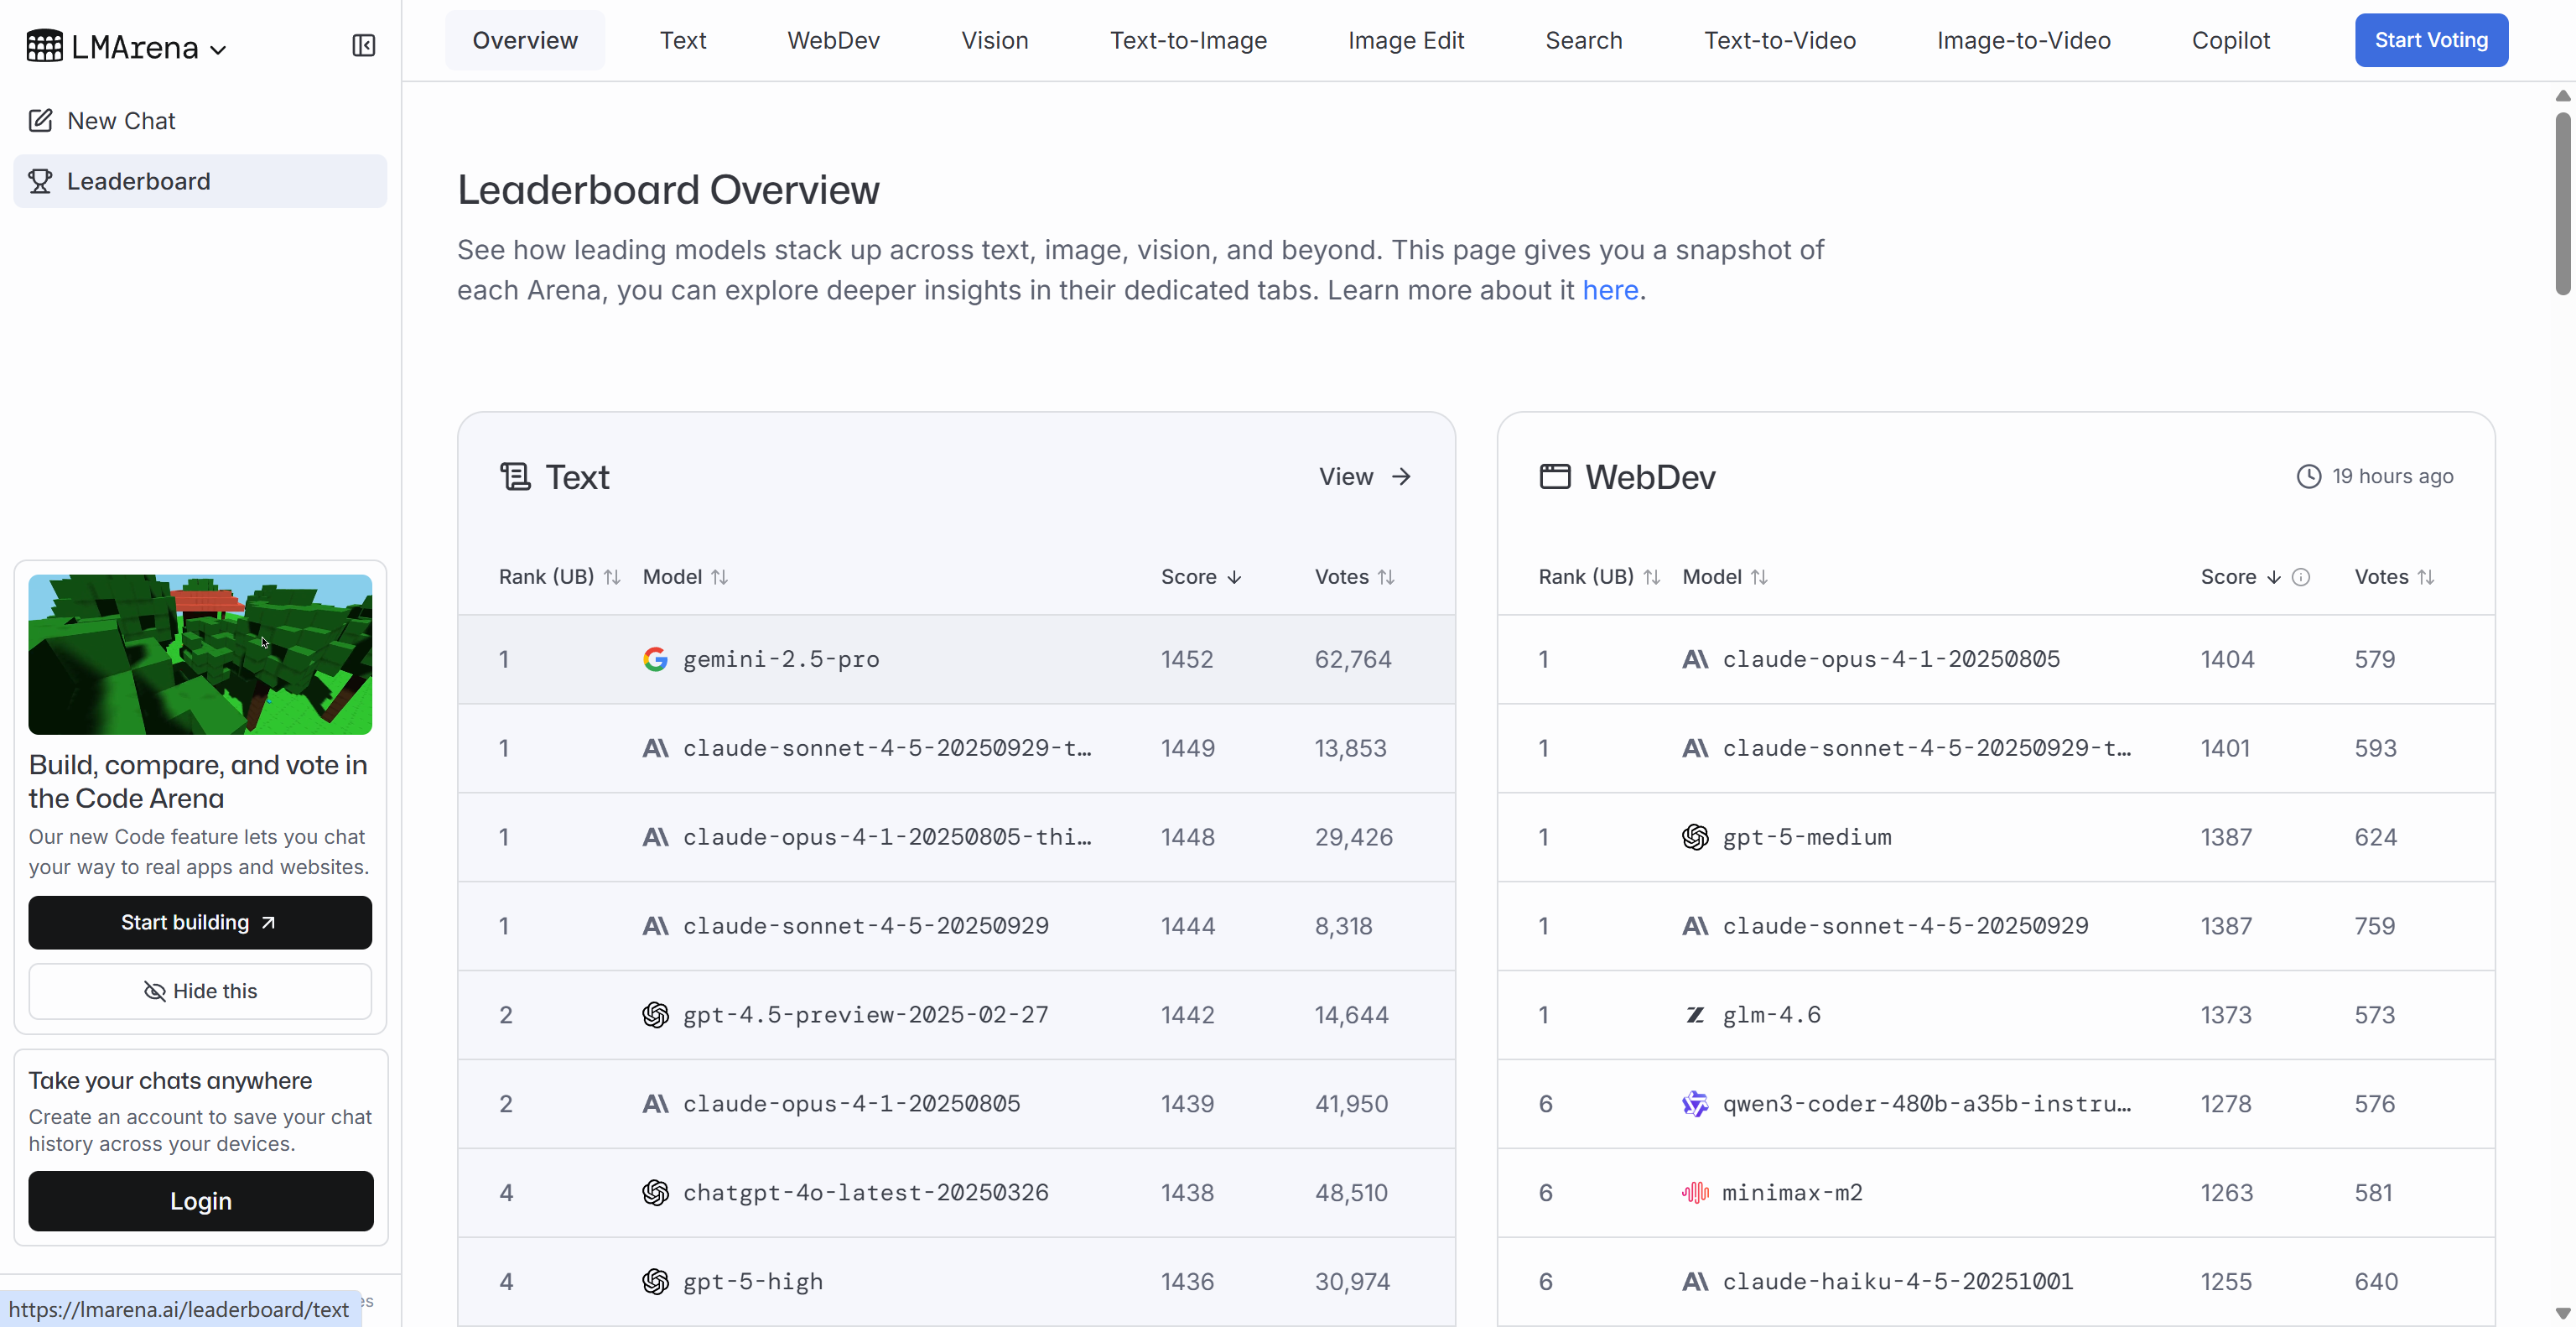
Task: Click the Leaderboard trophy icon
Action: [40, 181]
